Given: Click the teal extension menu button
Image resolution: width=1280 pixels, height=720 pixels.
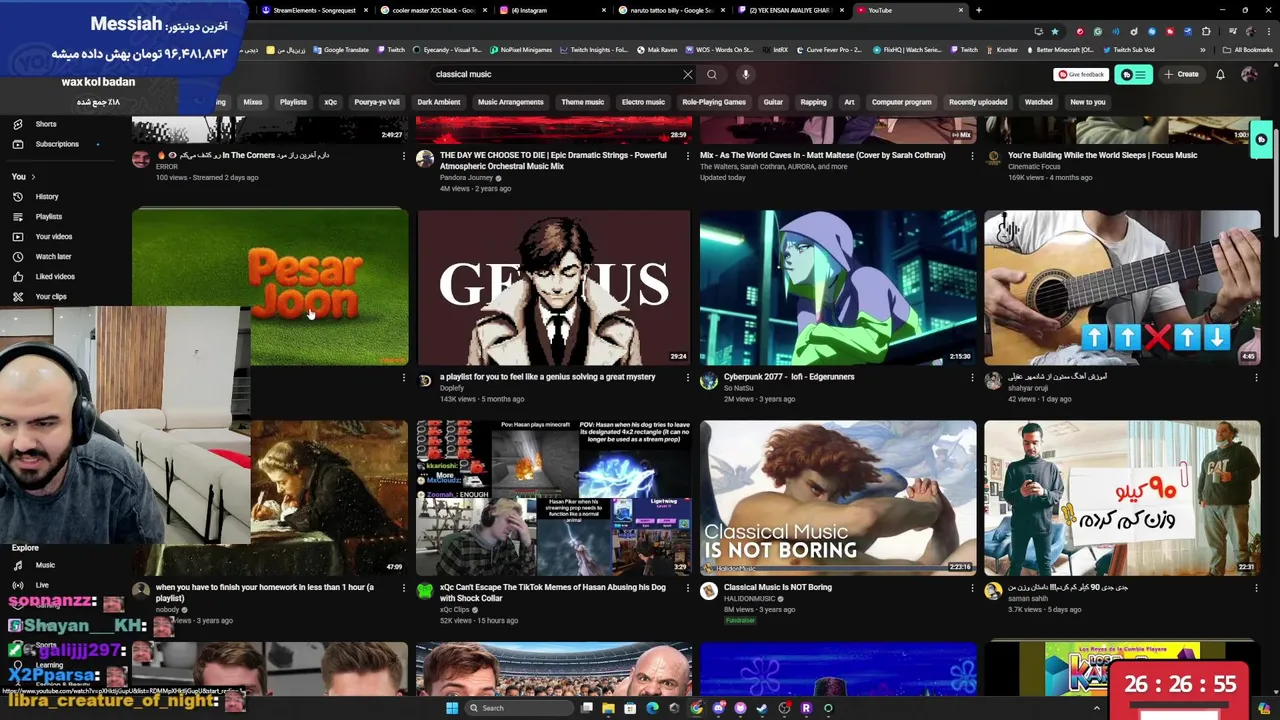Looking at the screenshot, I should point(1133,74).
